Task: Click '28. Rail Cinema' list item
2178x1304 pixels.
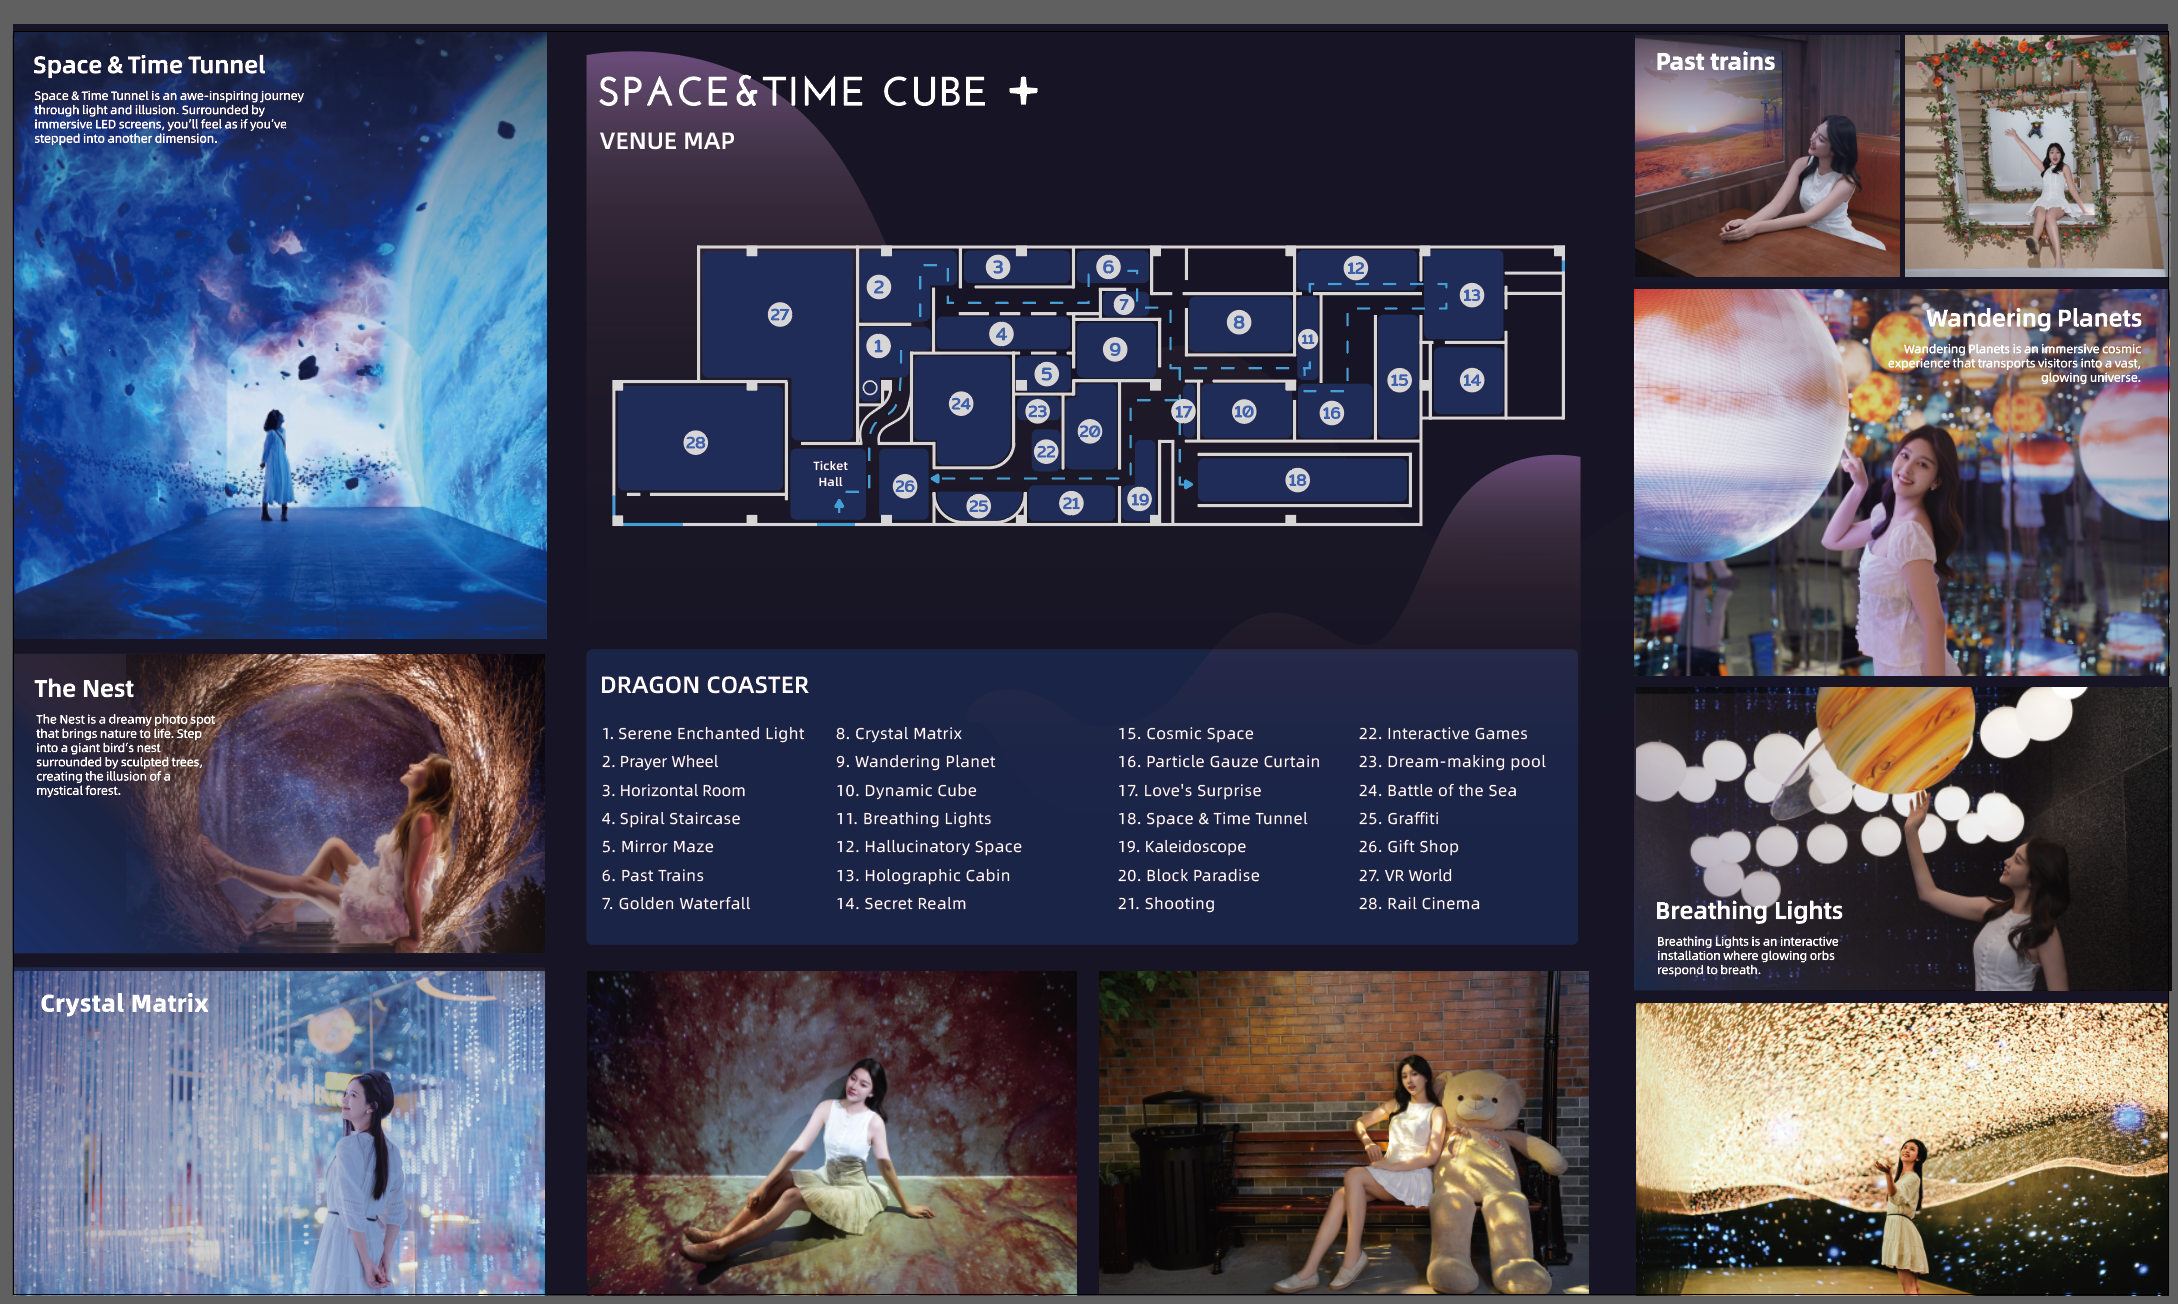Action: pos(1418,903)
